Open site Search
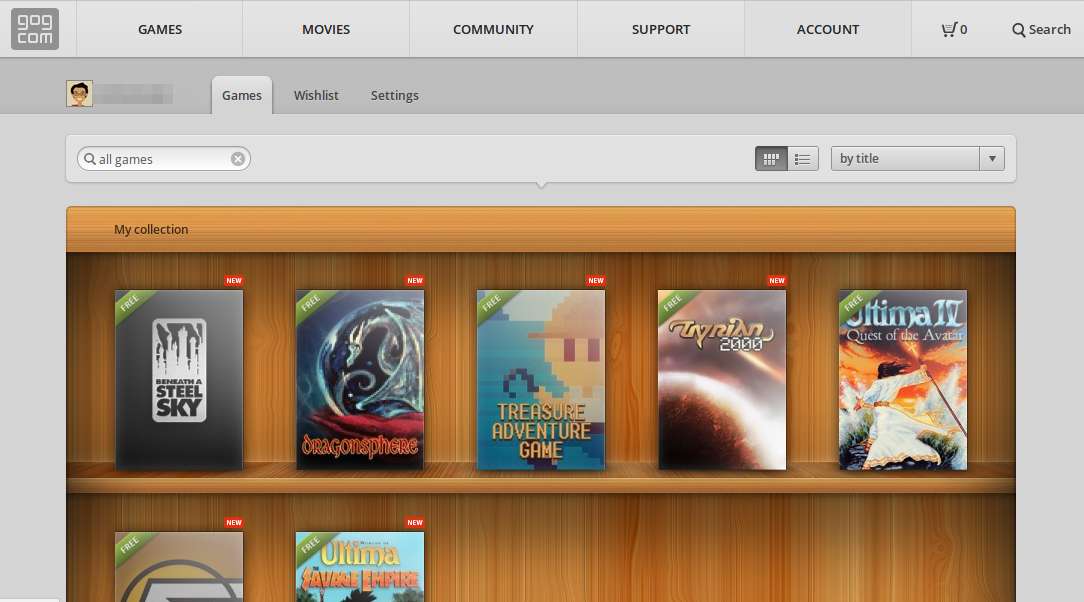This screenshot has height=602, width=1084. (1041, 30)
